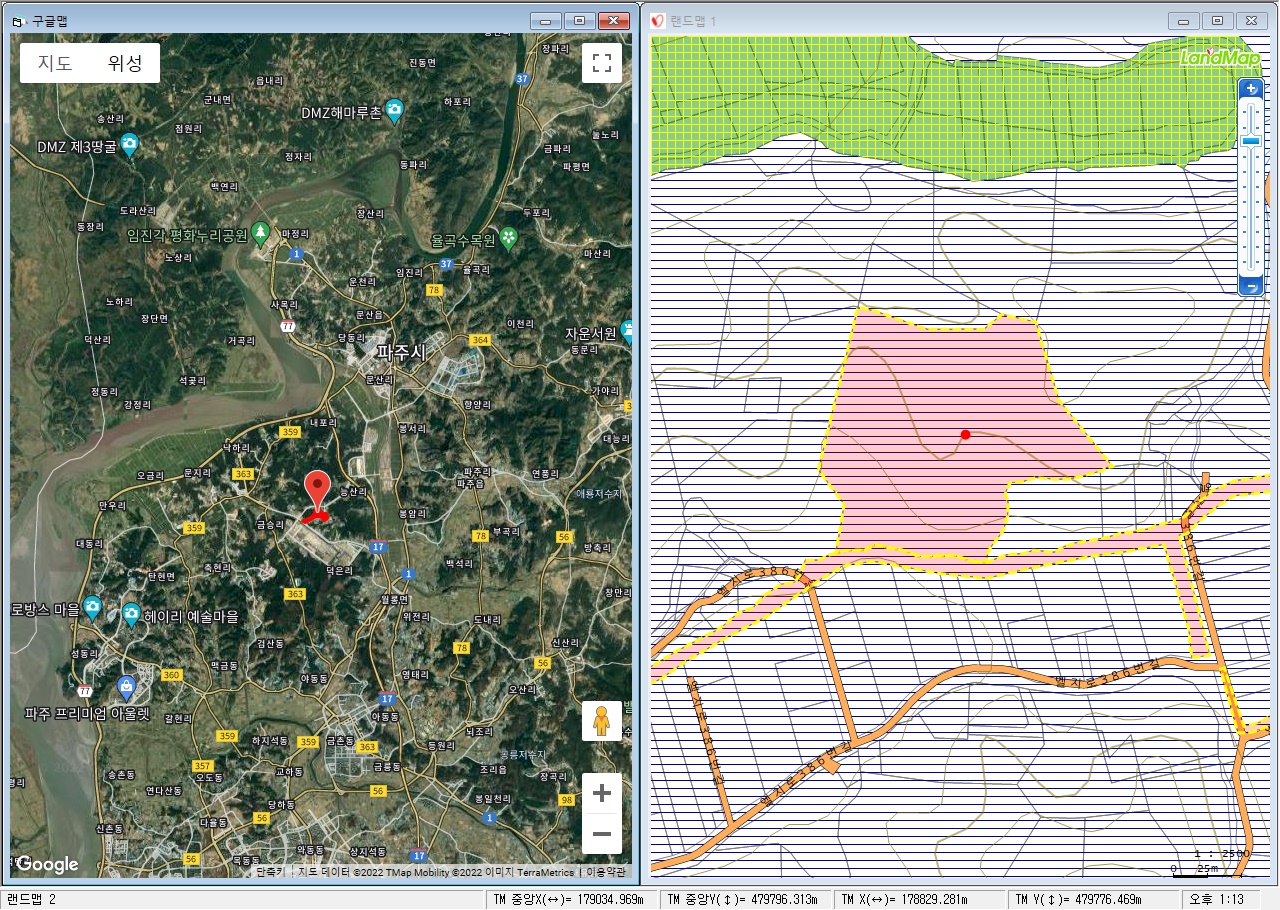Switch Google map to 지도 view
Screen dimensions: 1280x910
point(55,63)
